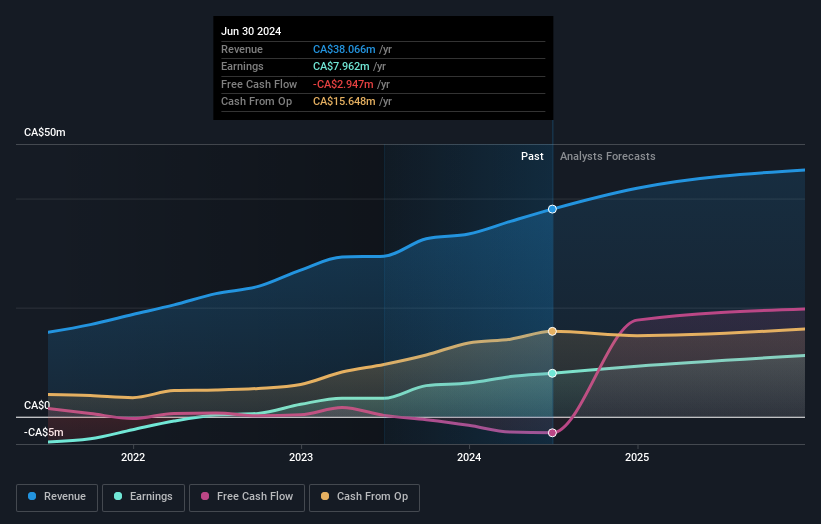
Task: Click the CA$38.066m revenue value
Action: pos(344,49)
